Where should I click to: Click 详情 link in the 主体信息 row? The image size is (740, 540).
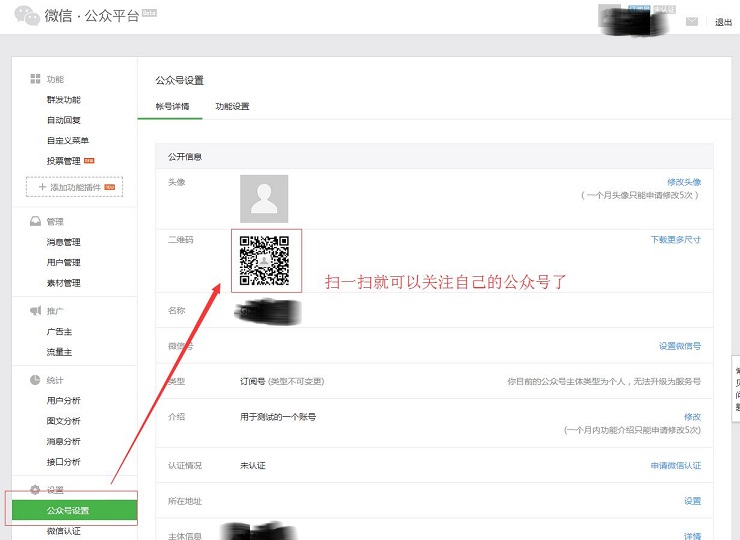coord(693,536)
